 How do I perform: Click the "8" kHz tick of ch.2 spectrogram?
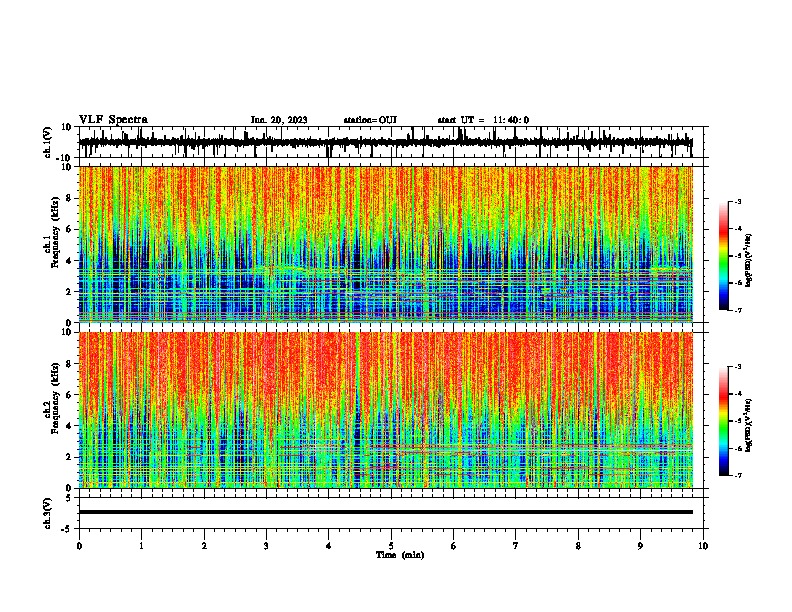[x=69, y=364]
